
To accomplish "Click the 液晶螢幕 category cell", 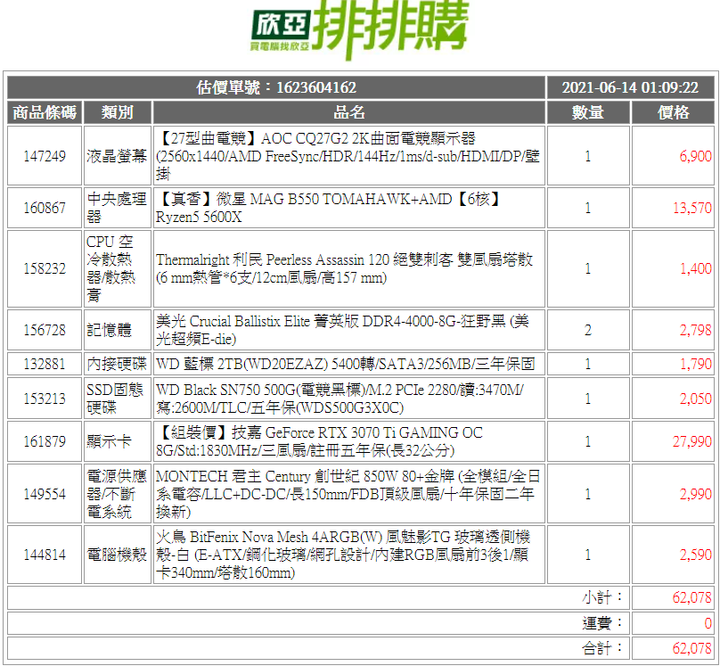I will click(x=118, y=156).
